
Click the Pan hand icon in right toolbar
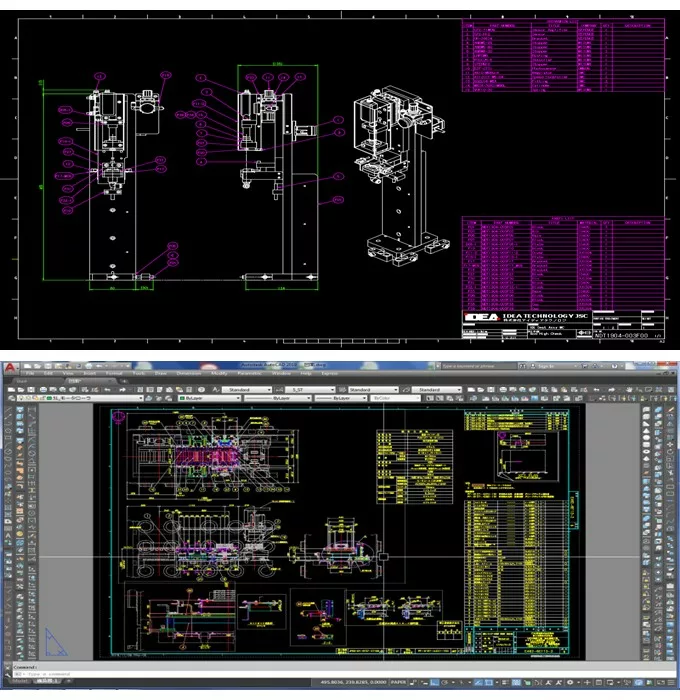coord(629,390)
